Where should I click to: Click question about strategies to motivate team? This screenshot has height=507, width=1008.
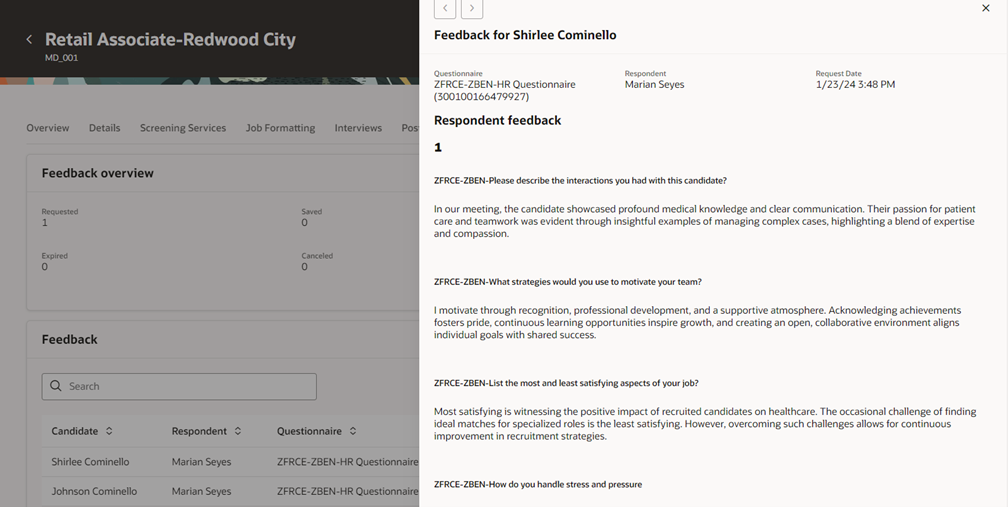568,282
